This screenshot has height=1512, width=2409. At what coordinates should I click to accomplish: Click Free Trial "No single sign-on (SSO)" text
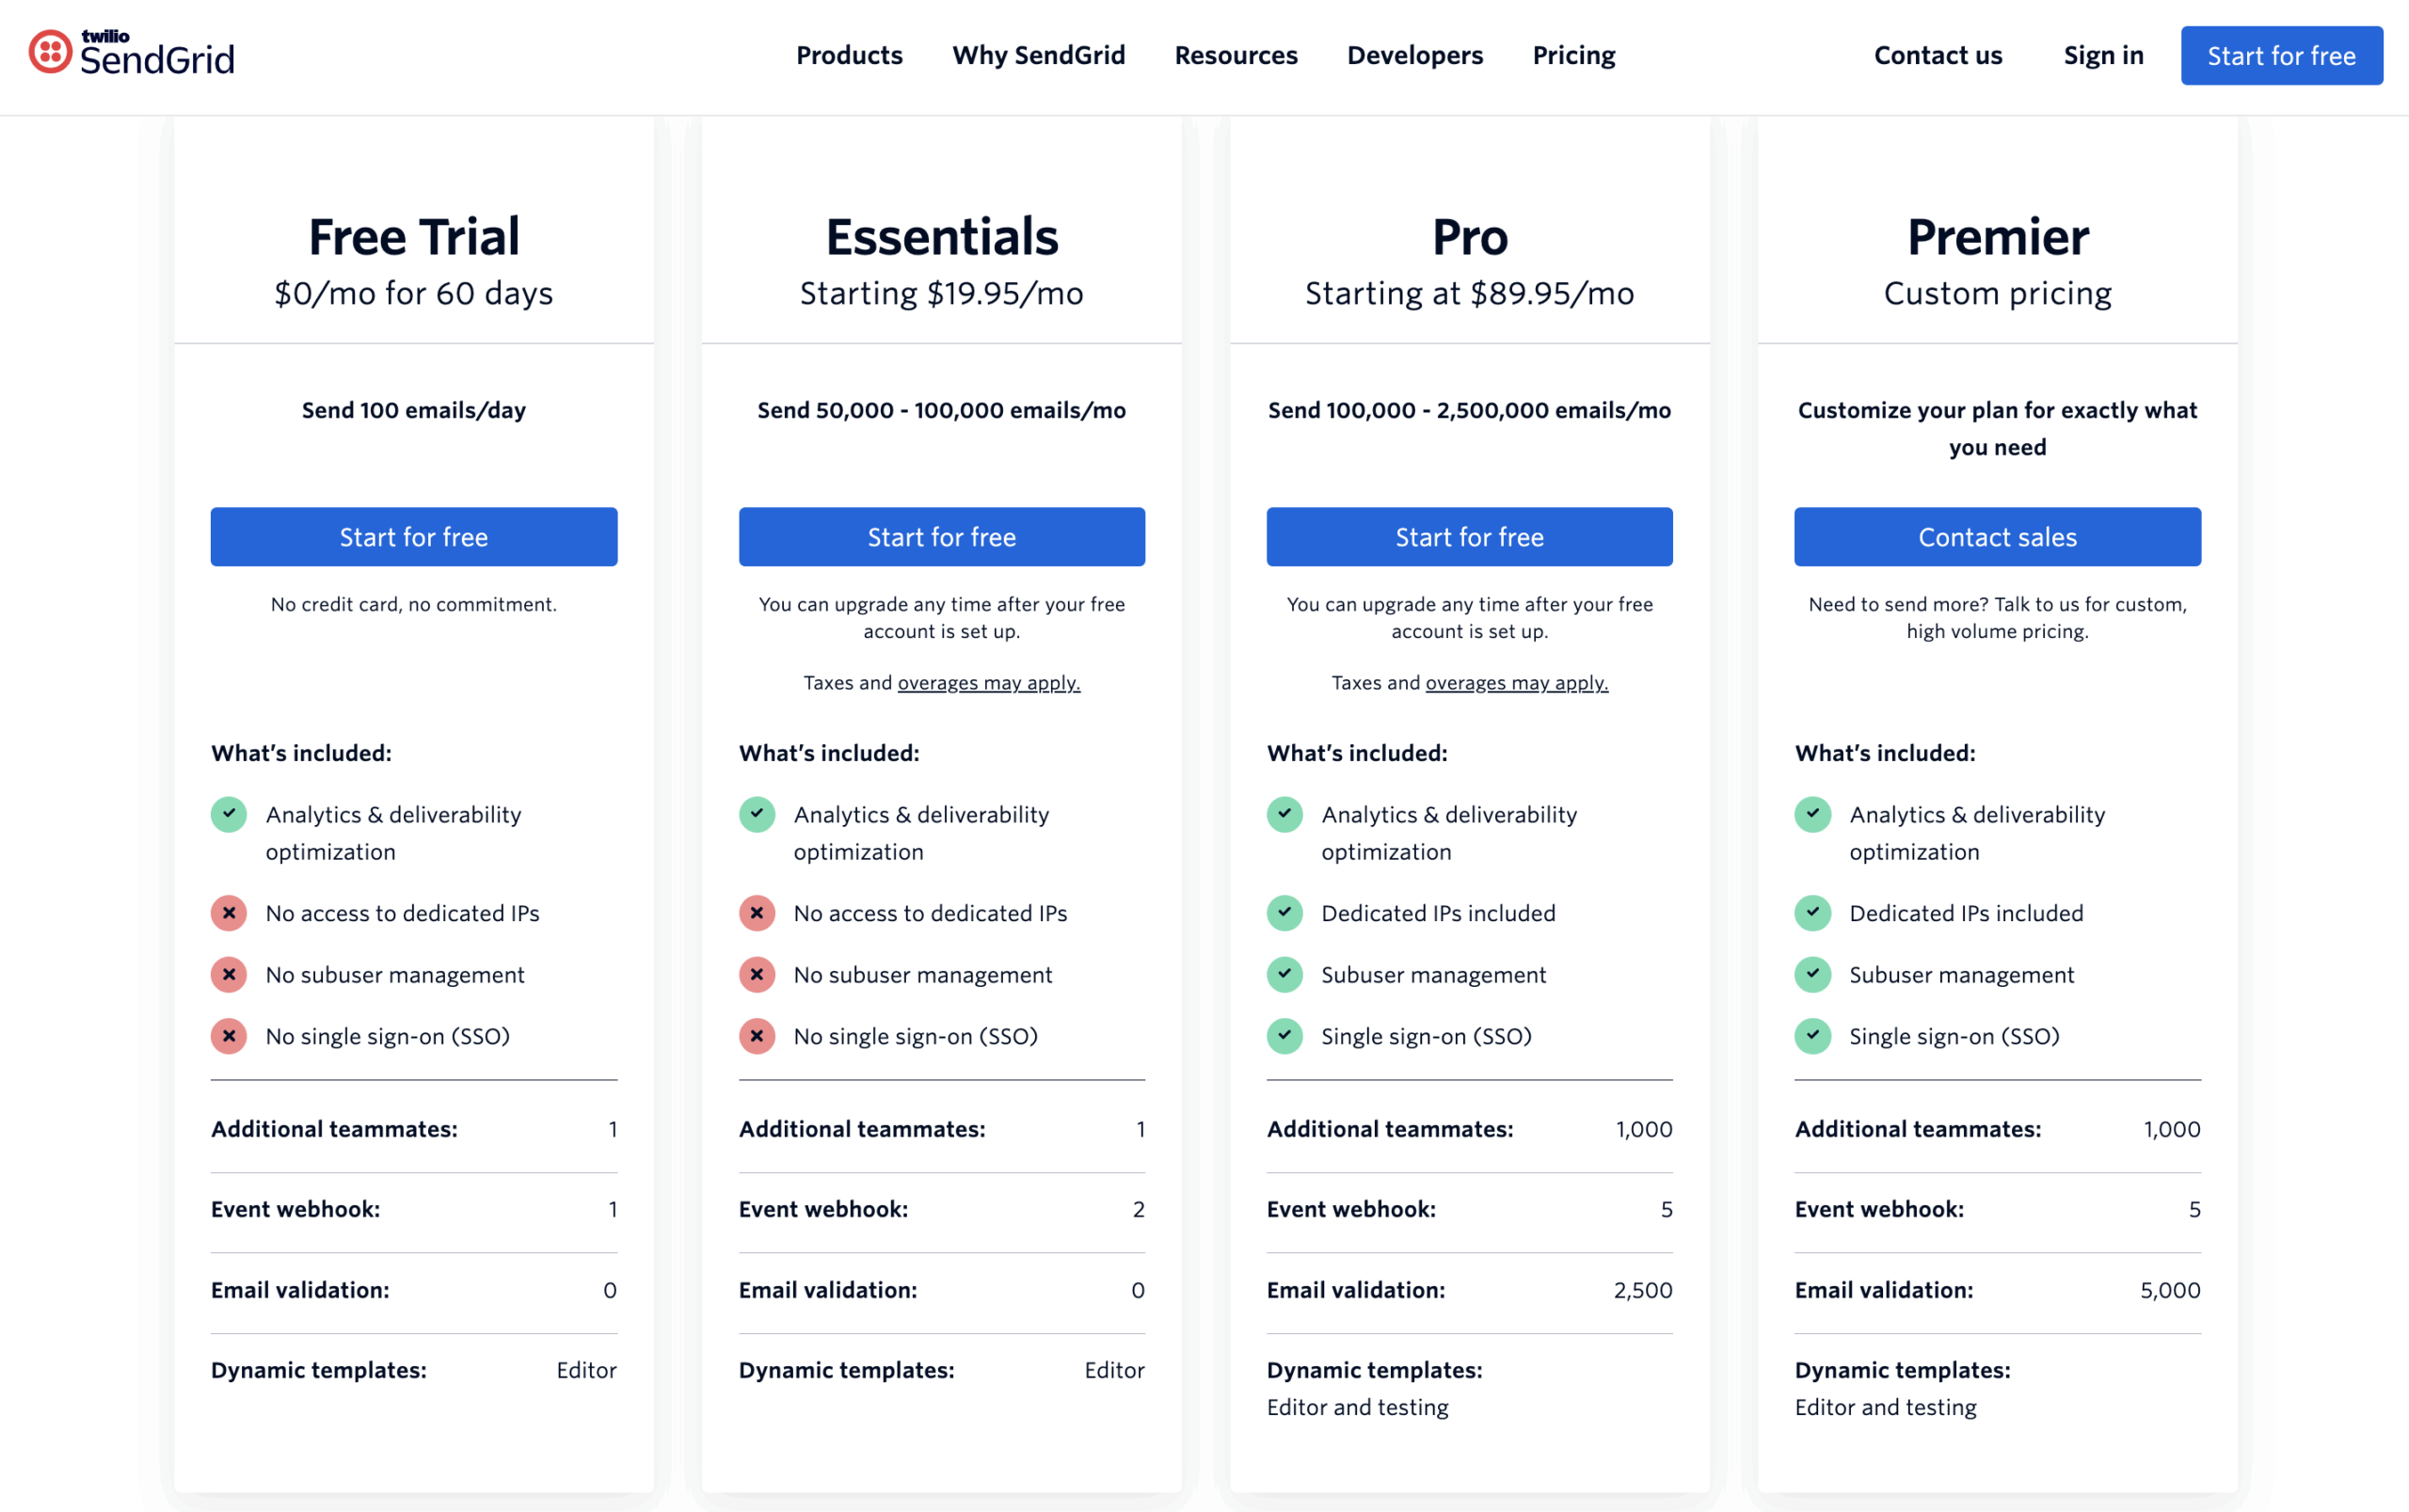click(x=387, y=1036)
